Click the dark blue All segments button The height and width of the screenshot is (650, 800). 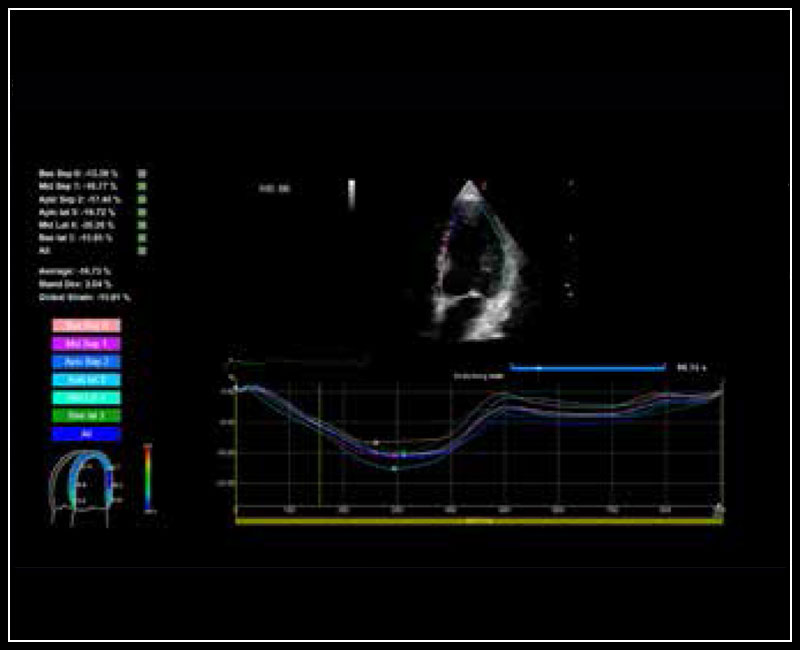pos(87,434)
